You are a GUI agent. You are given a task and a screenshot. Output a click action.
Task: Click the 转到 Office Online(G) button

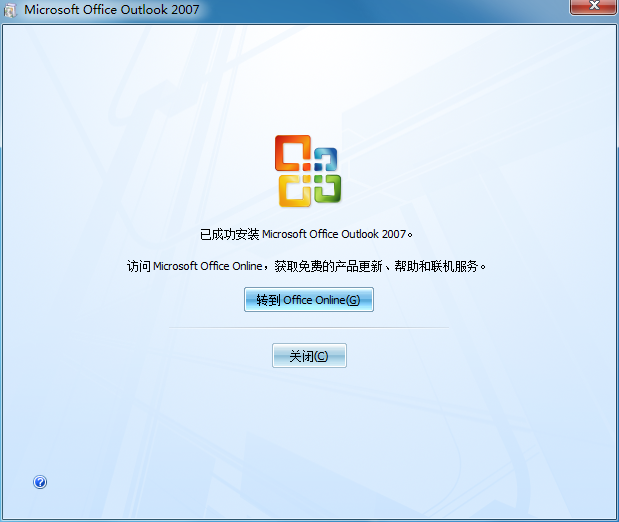[308, 300]
